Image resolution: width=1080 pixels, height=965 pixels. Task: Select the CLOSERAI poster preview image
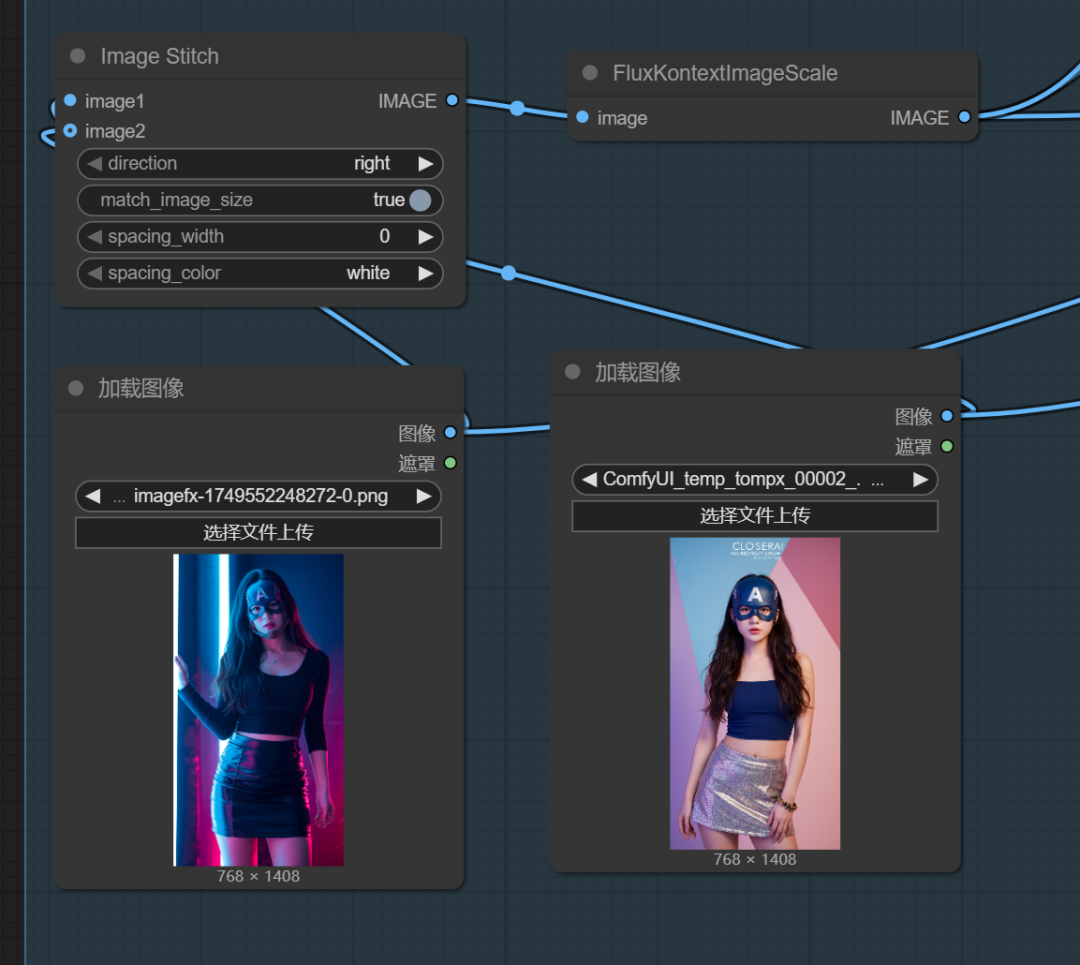(755, 694)
